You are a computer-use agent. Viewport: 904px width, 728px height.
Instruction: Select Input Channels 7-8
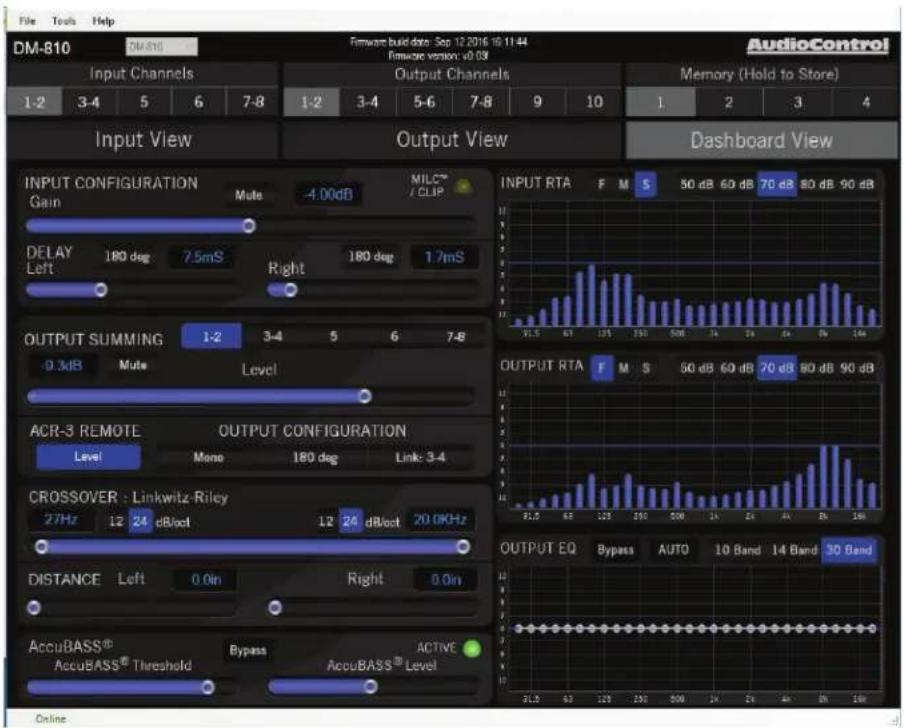(253, 102)
